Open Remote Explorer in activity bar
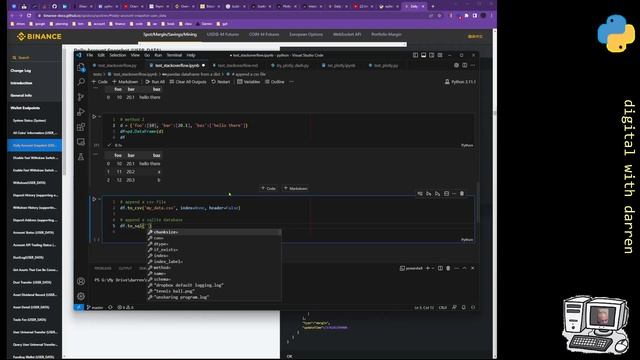 [81, 142]
